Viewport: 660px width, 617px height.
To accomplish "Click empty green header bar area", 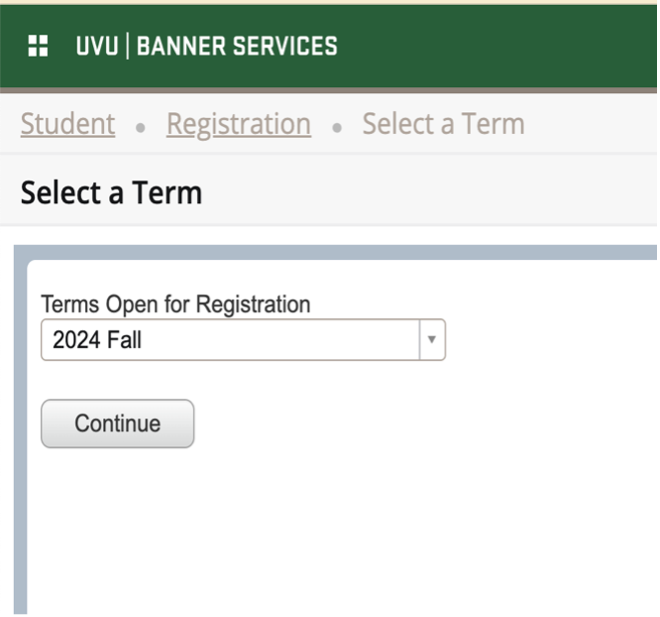I will (497, 46).
